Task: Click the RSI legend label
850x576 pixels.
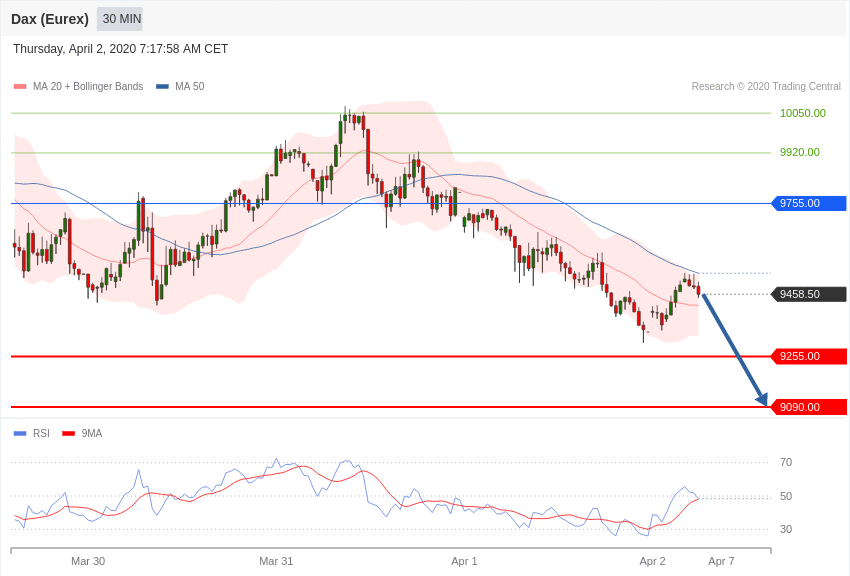Action: point(41,433)
